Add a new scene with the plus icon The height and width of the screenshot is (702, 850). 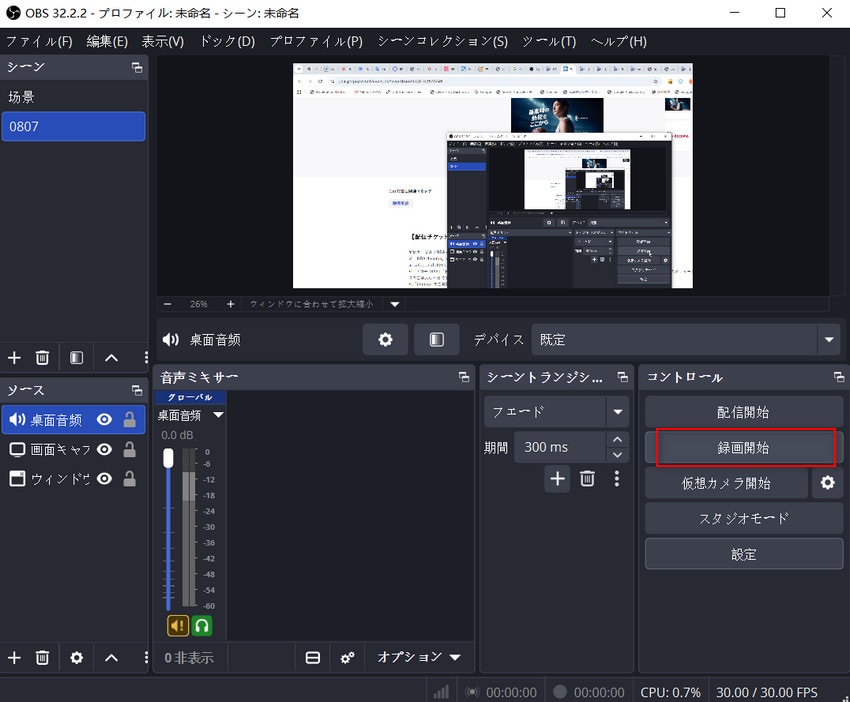(14, 358)
